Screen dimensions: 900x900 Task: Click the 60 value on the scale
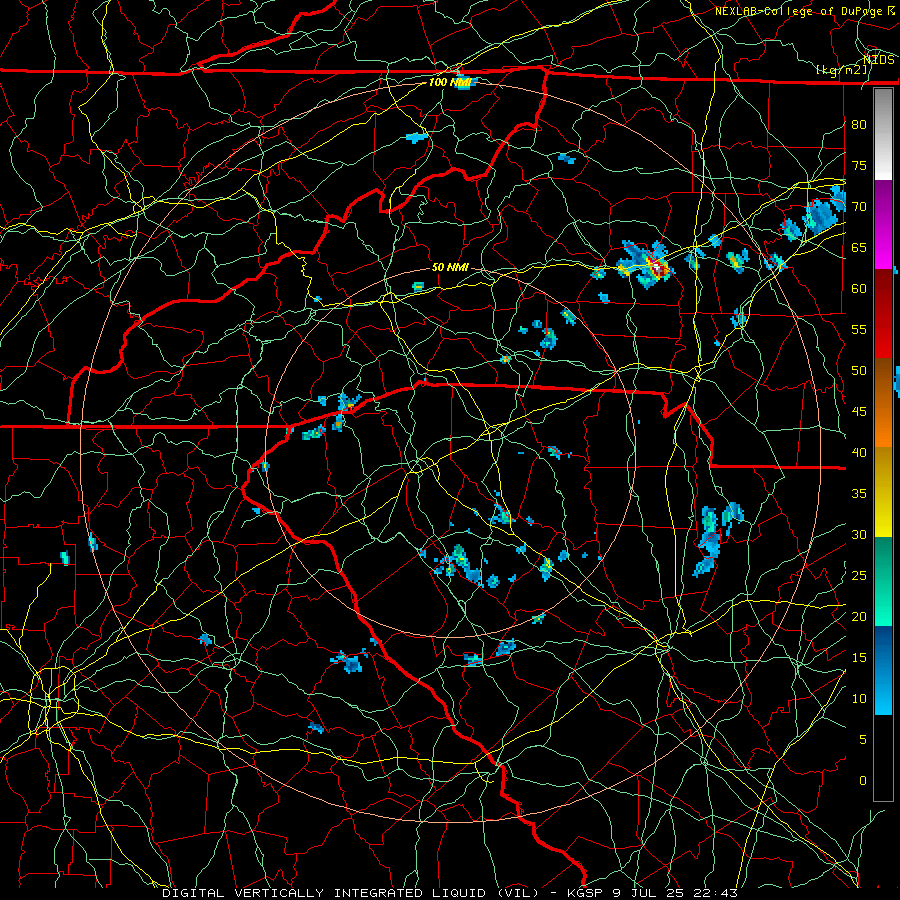(x=859, y=289)
